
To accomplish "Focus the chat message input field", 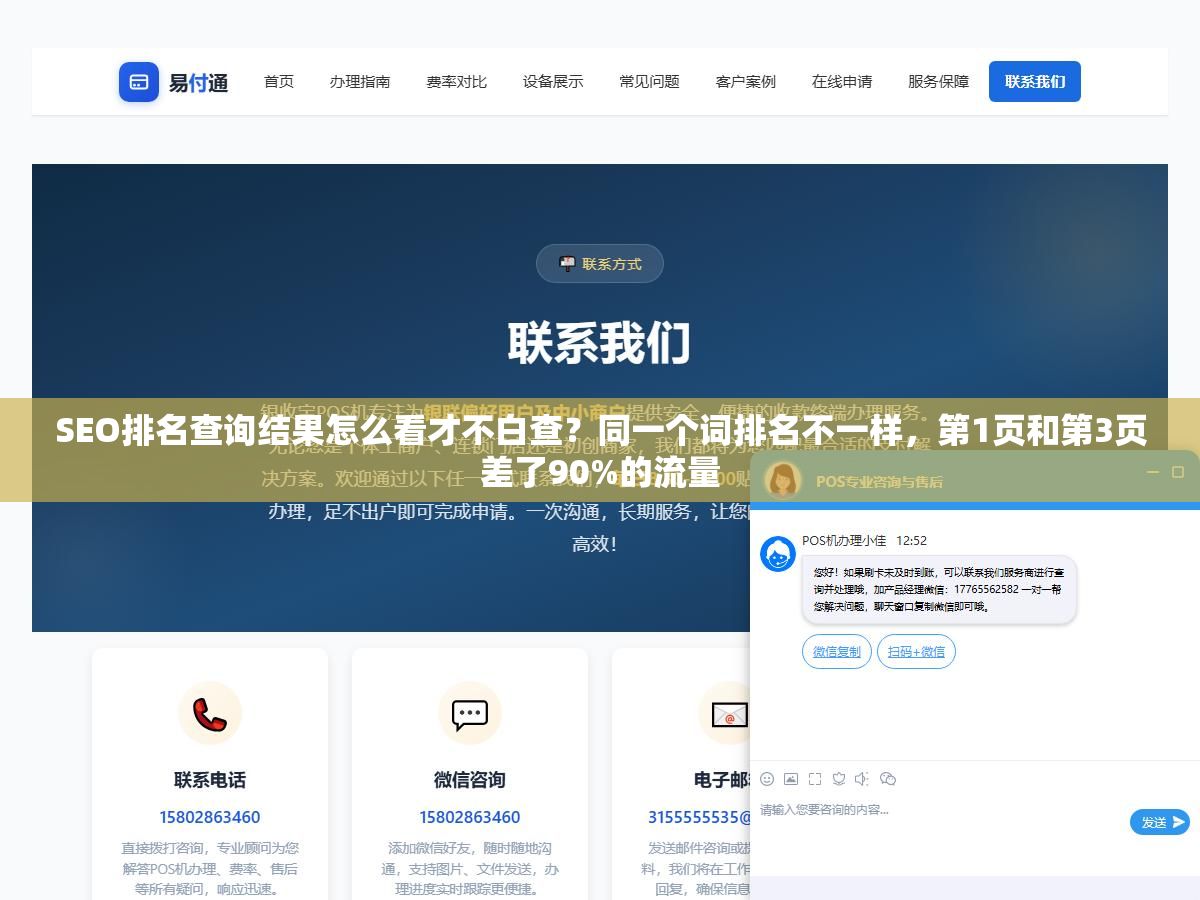I will click(940, 822).
